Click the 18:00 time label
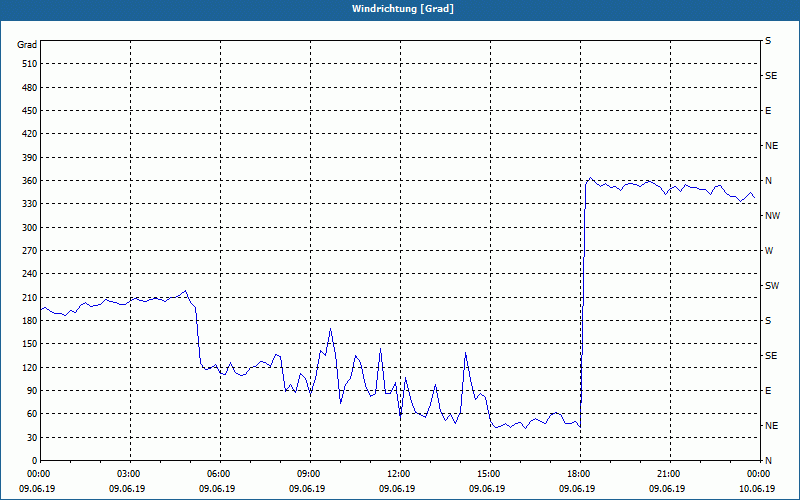 [577, 474]
